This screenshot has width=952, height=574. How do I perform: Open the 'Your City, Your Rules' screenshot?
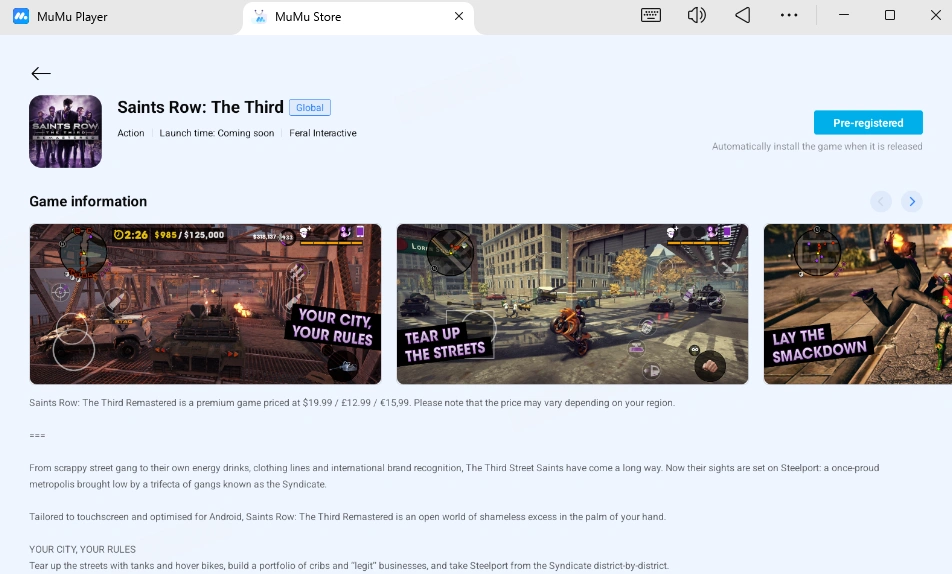(x=205, y=304)
